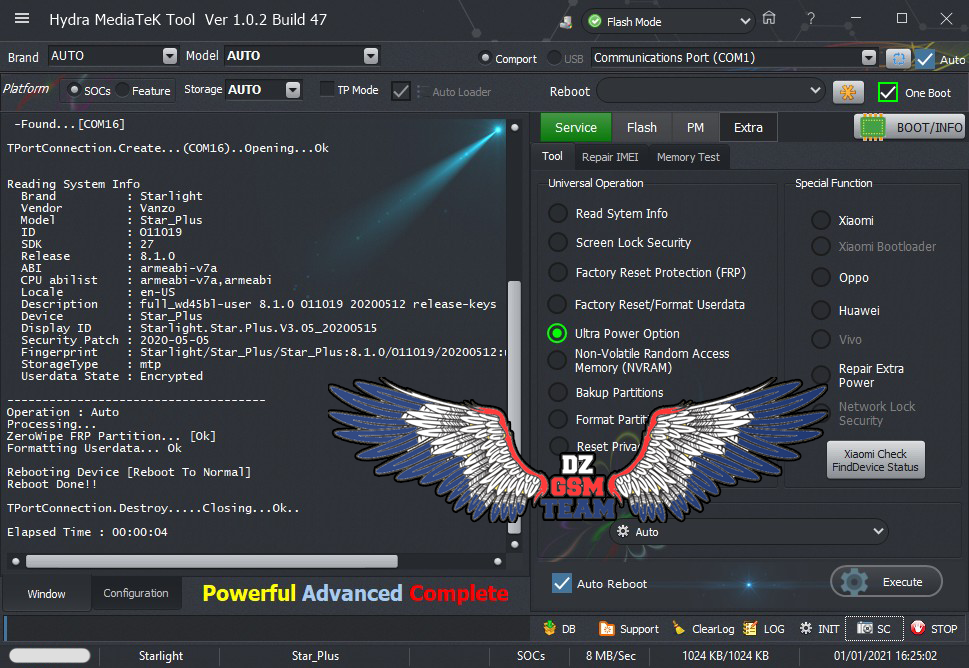Select Factory Reset Protection (FRP) option
Screen dimensions: 969x668
557,272
